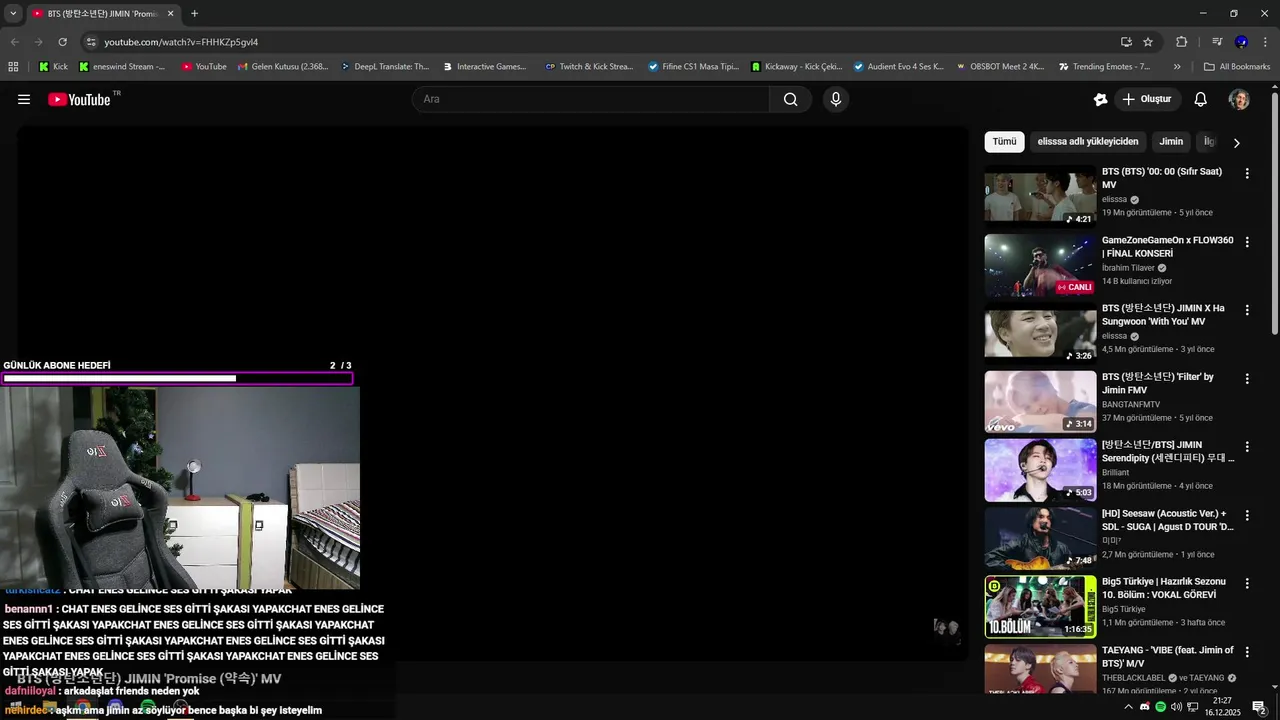
Task: Open the Big5 Türkiye 10.Bölüm thumbnail
Action: (1040, 606)
